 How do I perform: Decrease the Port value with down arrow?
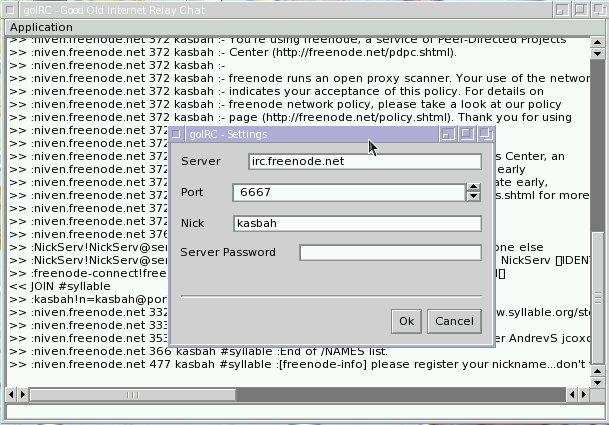coord(473,197)
